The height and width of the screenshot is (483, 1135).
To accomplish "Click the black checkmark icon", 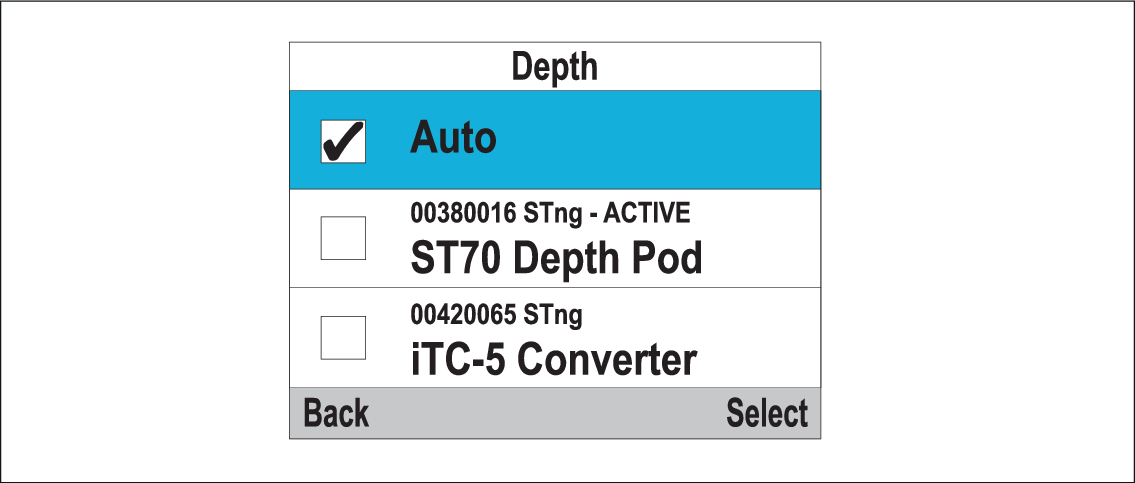I will pyautogui.click(x=342, y=142).
